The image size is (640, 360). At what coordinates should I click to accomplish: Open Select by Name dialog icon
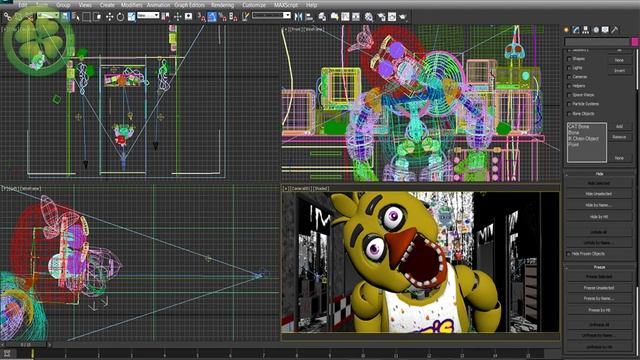point(76,17)
